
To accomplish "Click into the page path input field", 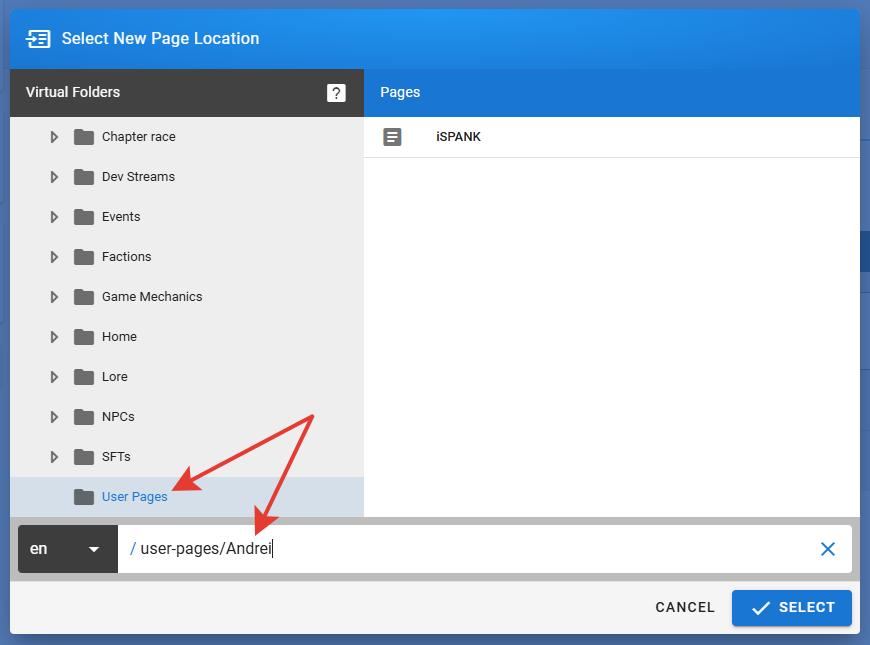I will tap(470, 549).
